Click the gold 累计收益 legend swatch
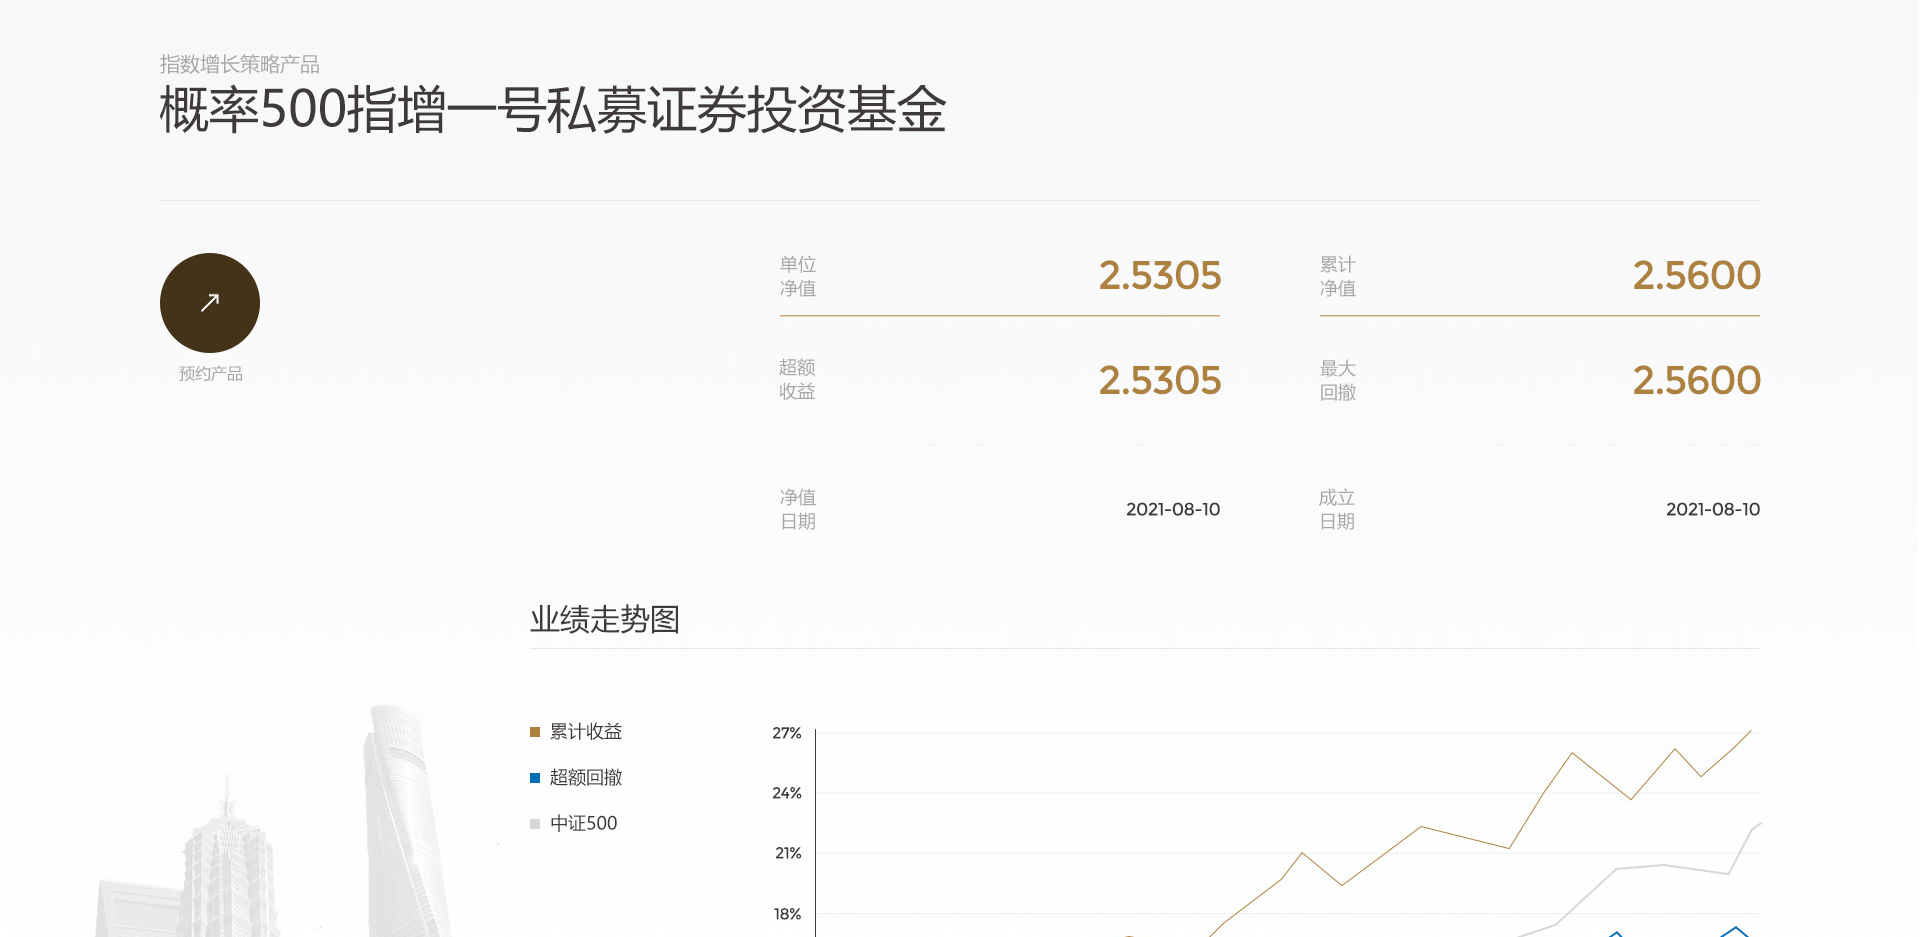The height and width of the screenshot is (937, 1920). click(535, 732)
